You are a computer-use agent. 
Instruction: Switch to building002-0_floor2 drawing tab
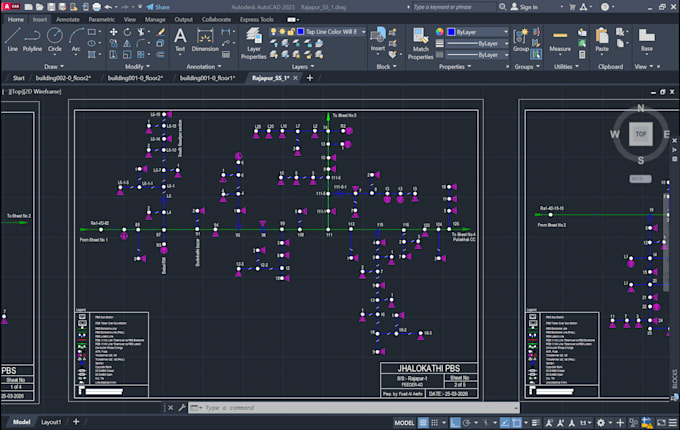[x=63, y=78]
